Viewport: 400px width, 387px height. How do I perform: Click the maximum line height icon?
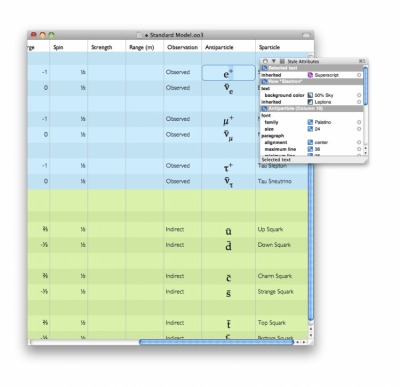310,149
